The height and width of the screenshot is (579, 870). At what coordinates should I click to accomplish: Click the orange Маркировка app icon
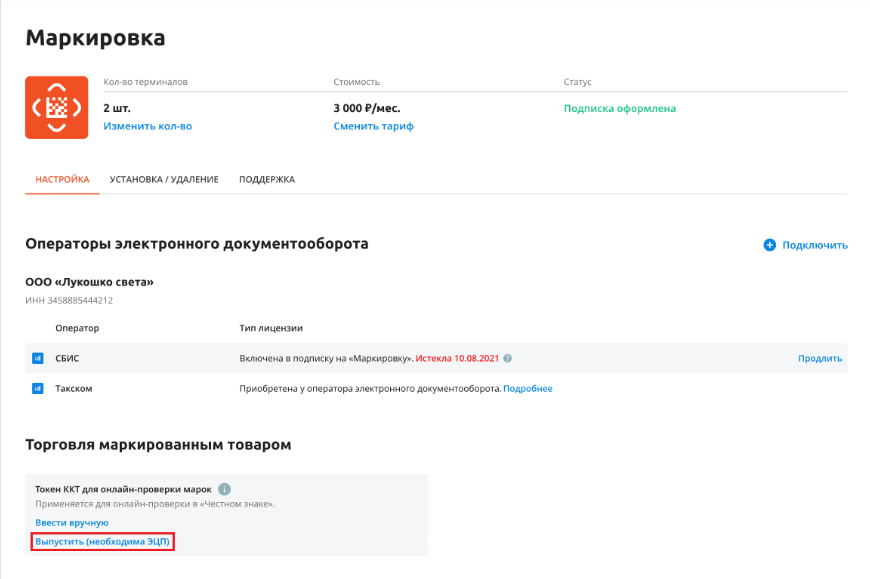click(x=57, y=108)
